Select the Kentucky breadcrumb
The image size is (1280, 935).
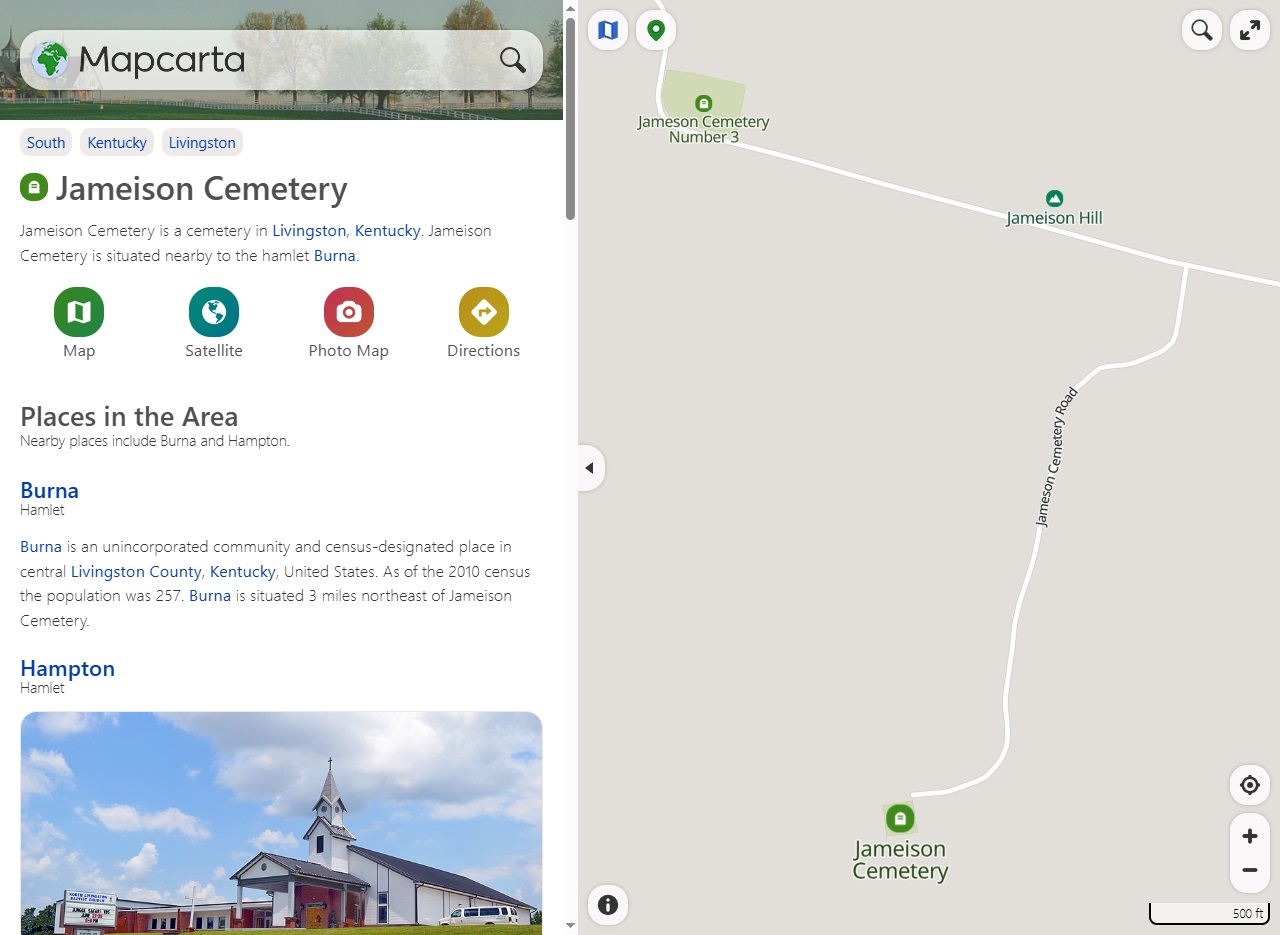(117, 143)
